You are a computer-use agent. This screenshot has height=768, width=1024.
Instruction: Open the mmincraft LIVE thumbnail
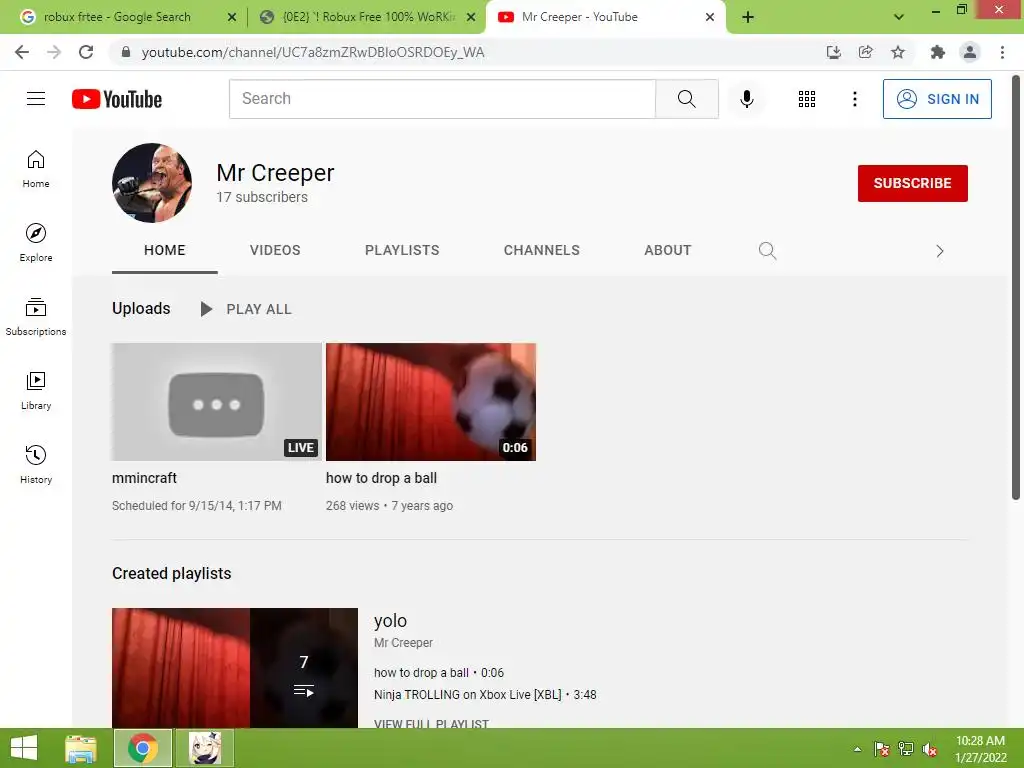tap(216, 402)
